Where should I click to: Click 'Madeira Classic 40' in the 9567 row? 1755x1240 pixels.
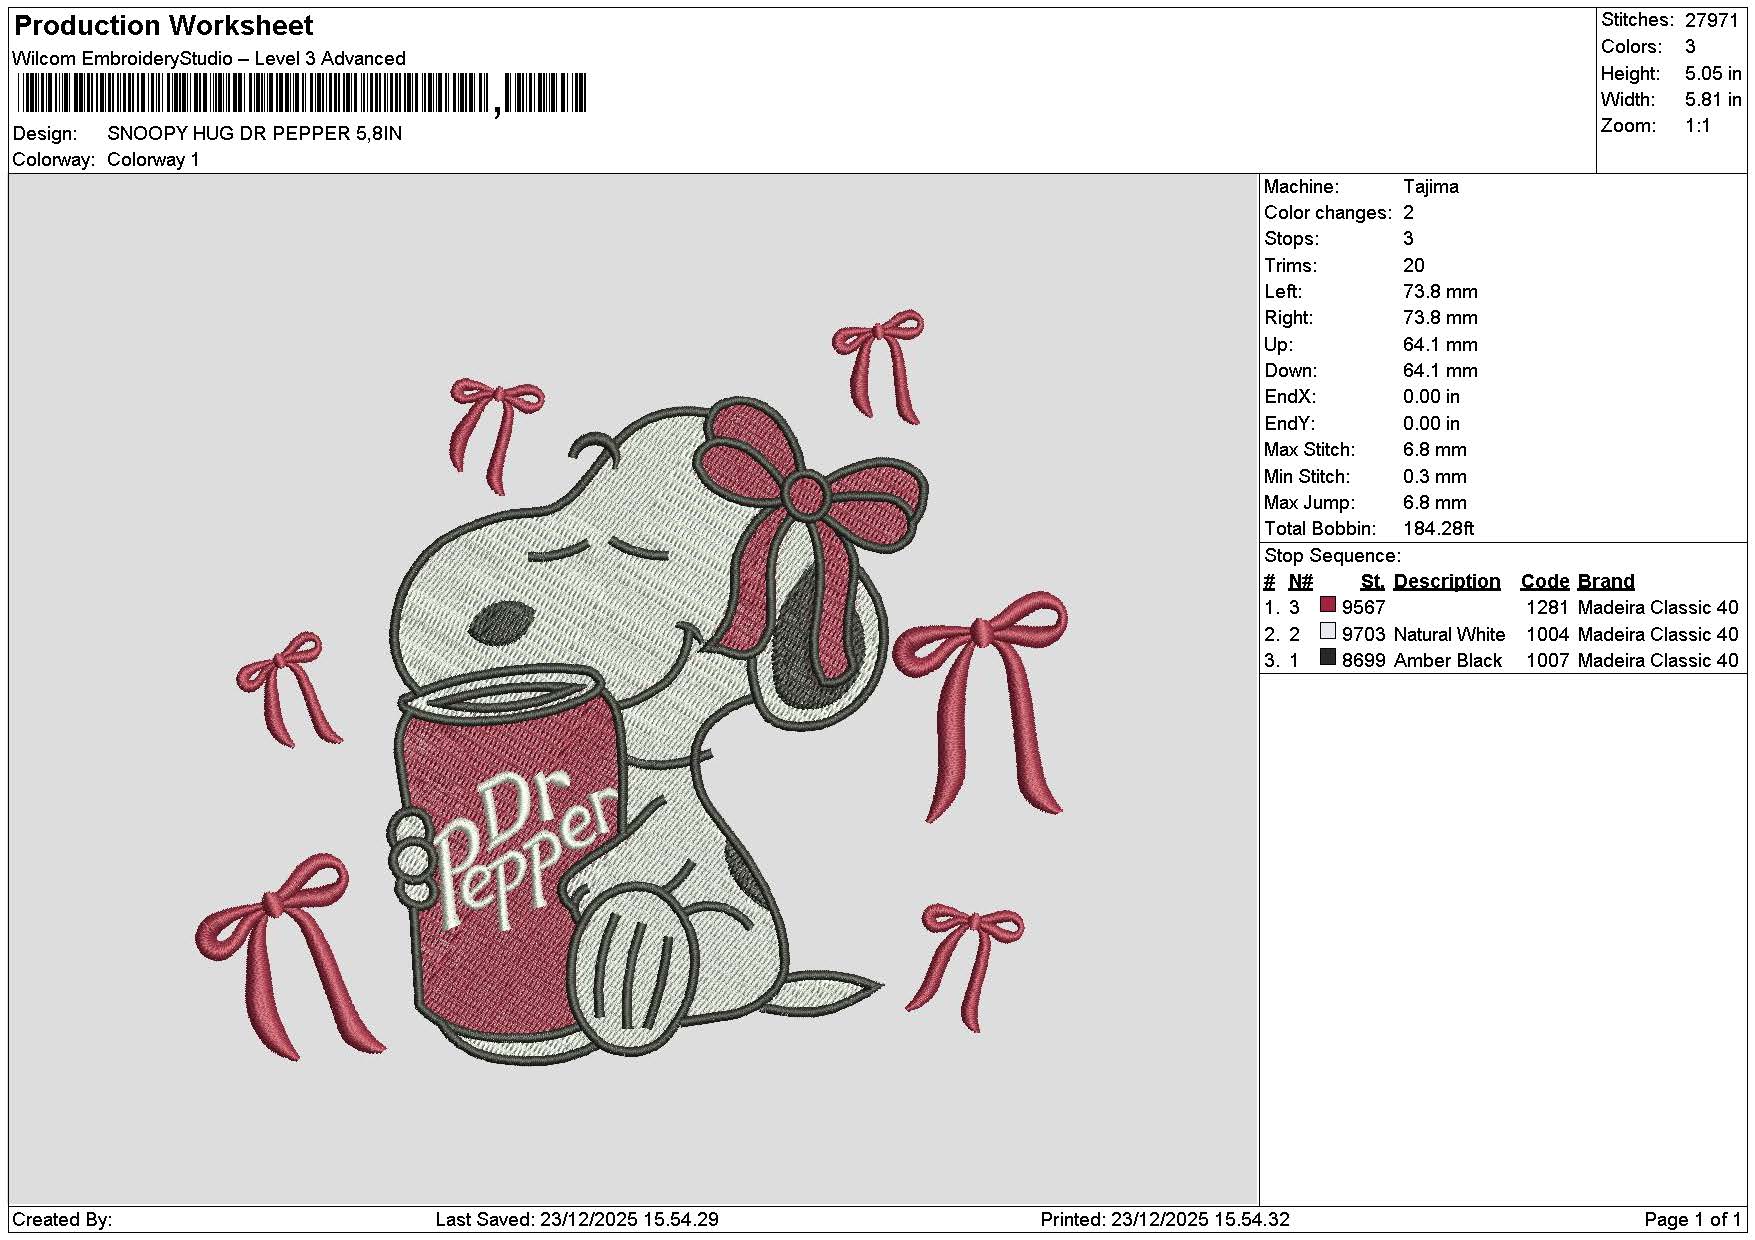1658,608
